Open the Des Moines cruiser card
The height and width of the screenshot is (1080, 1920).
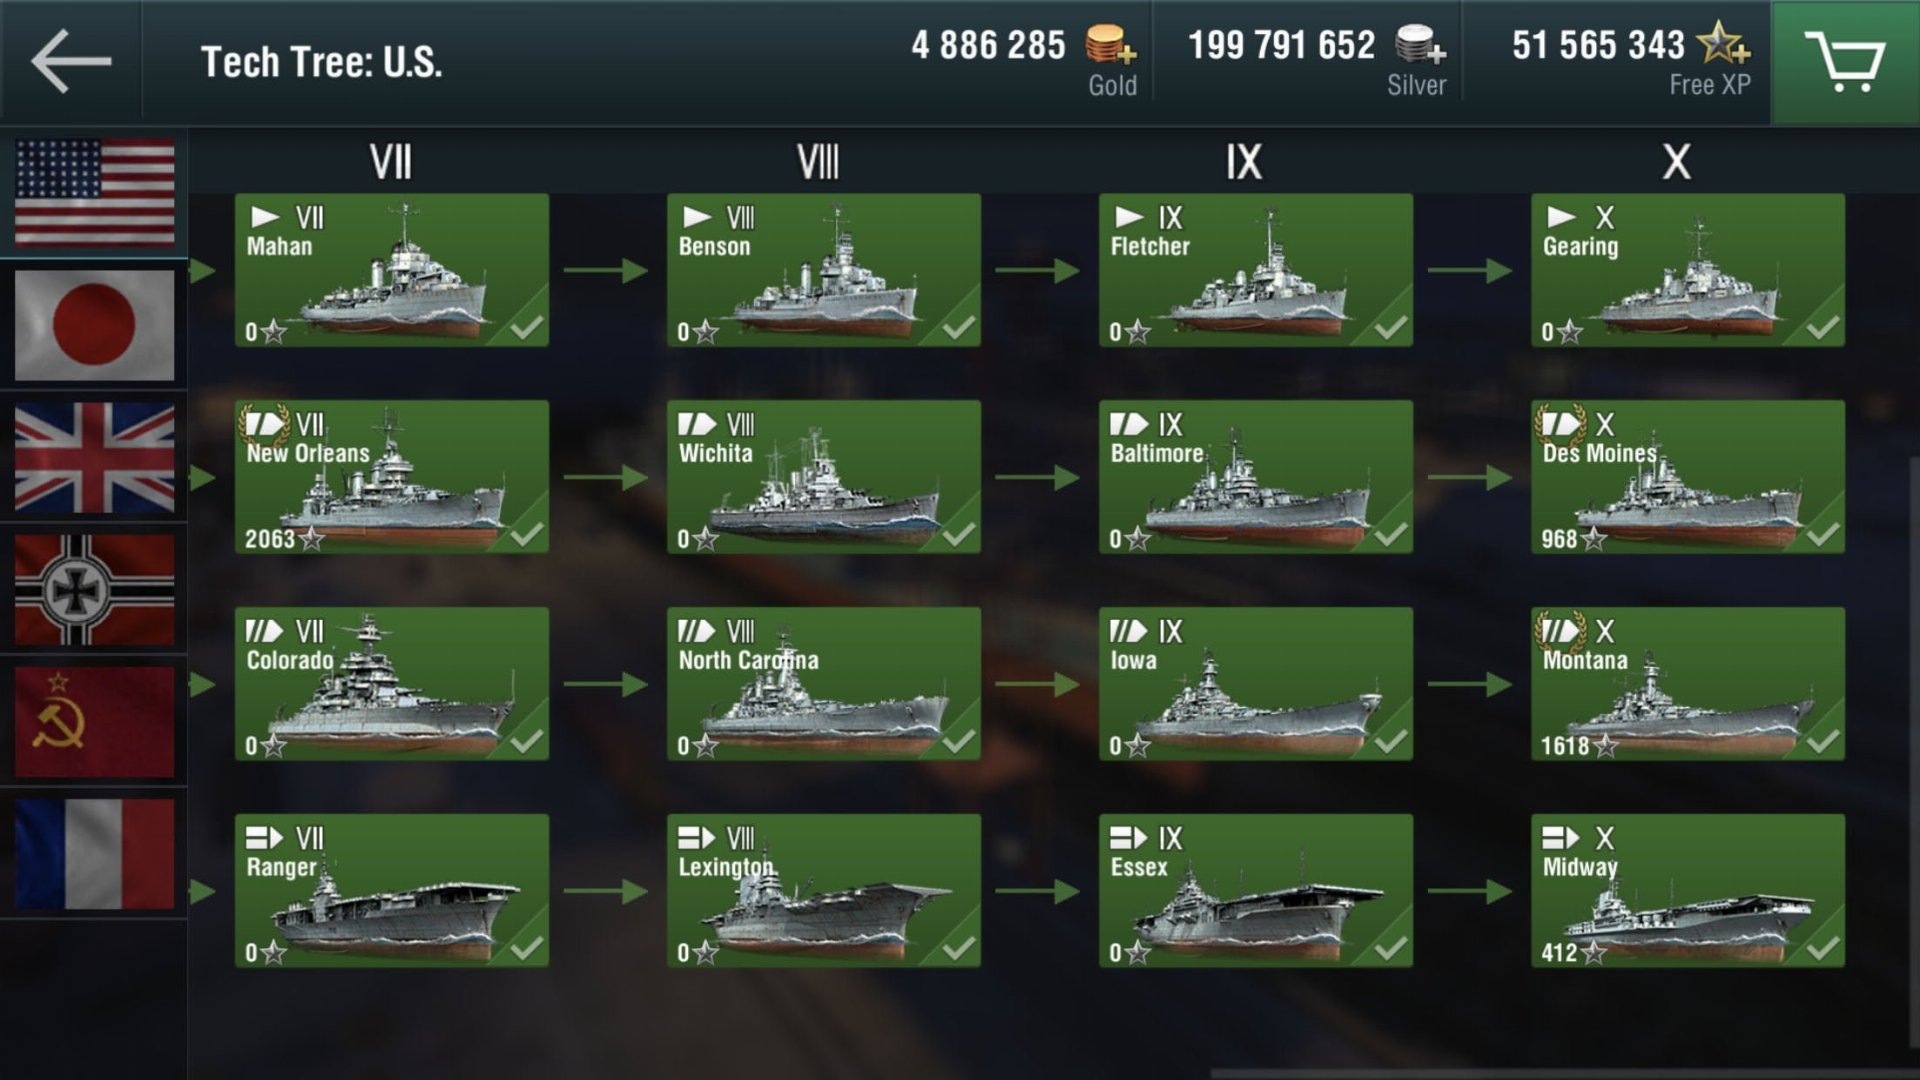1688,477
